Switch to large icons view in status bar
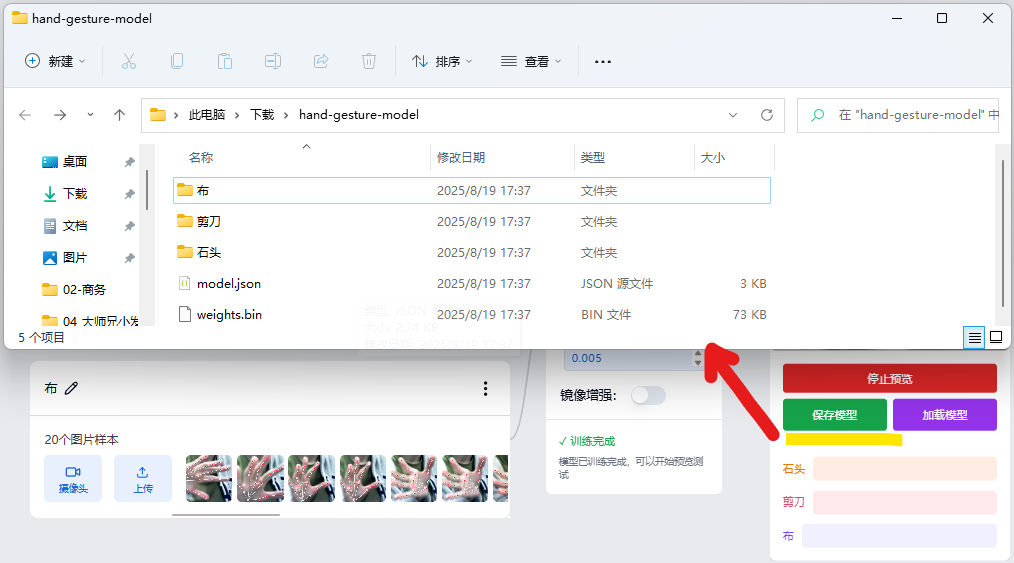 (x=997, y=337)
